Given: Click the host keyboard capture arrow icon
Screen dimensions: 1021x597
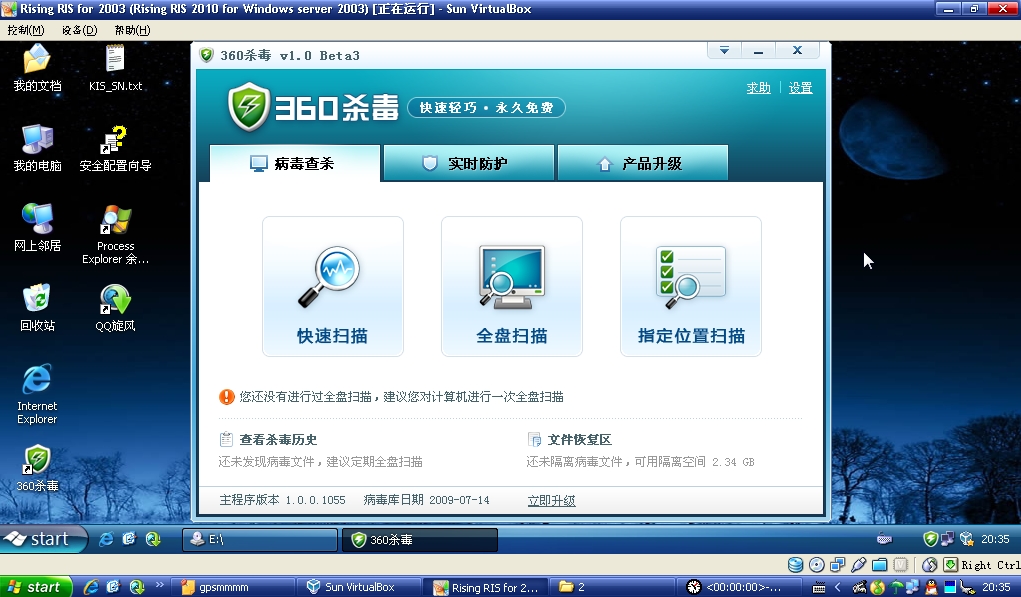Looking at the screenshot, I should click(951, 564).
